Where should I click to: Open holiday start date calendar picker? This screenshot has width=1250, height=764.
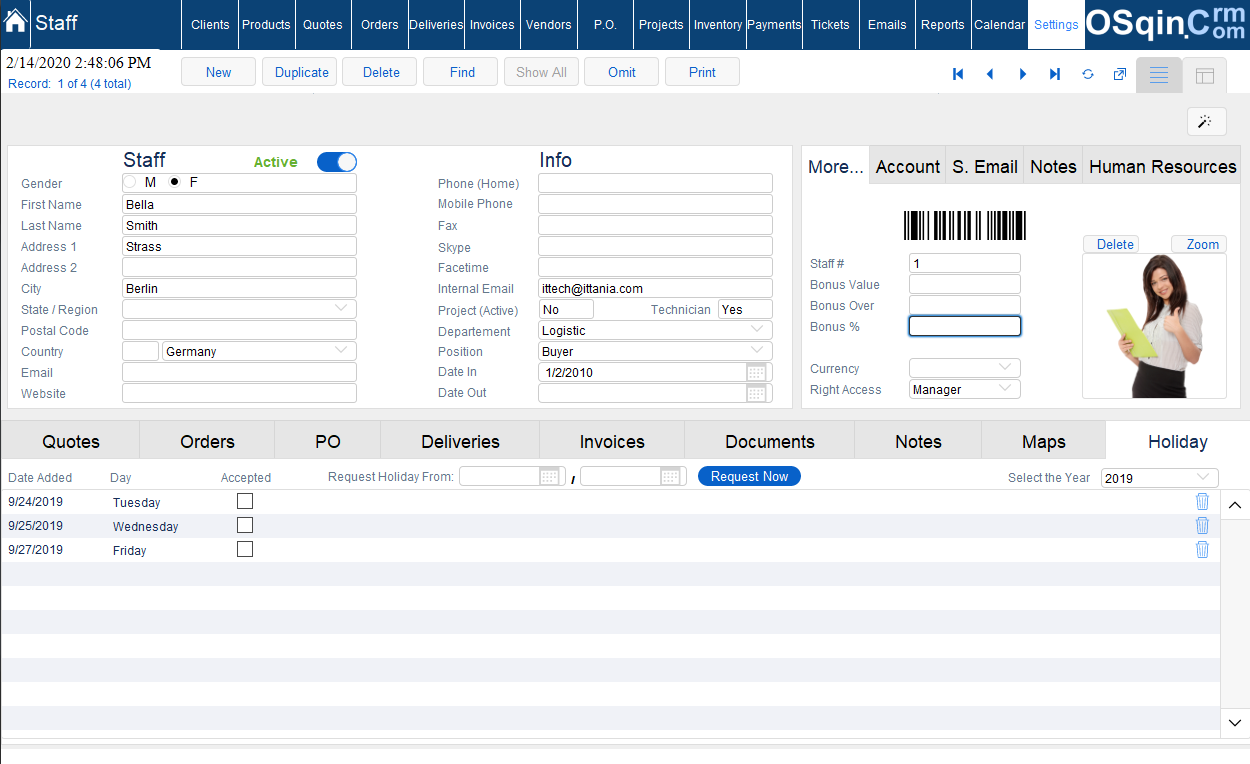tap(549, 476)
